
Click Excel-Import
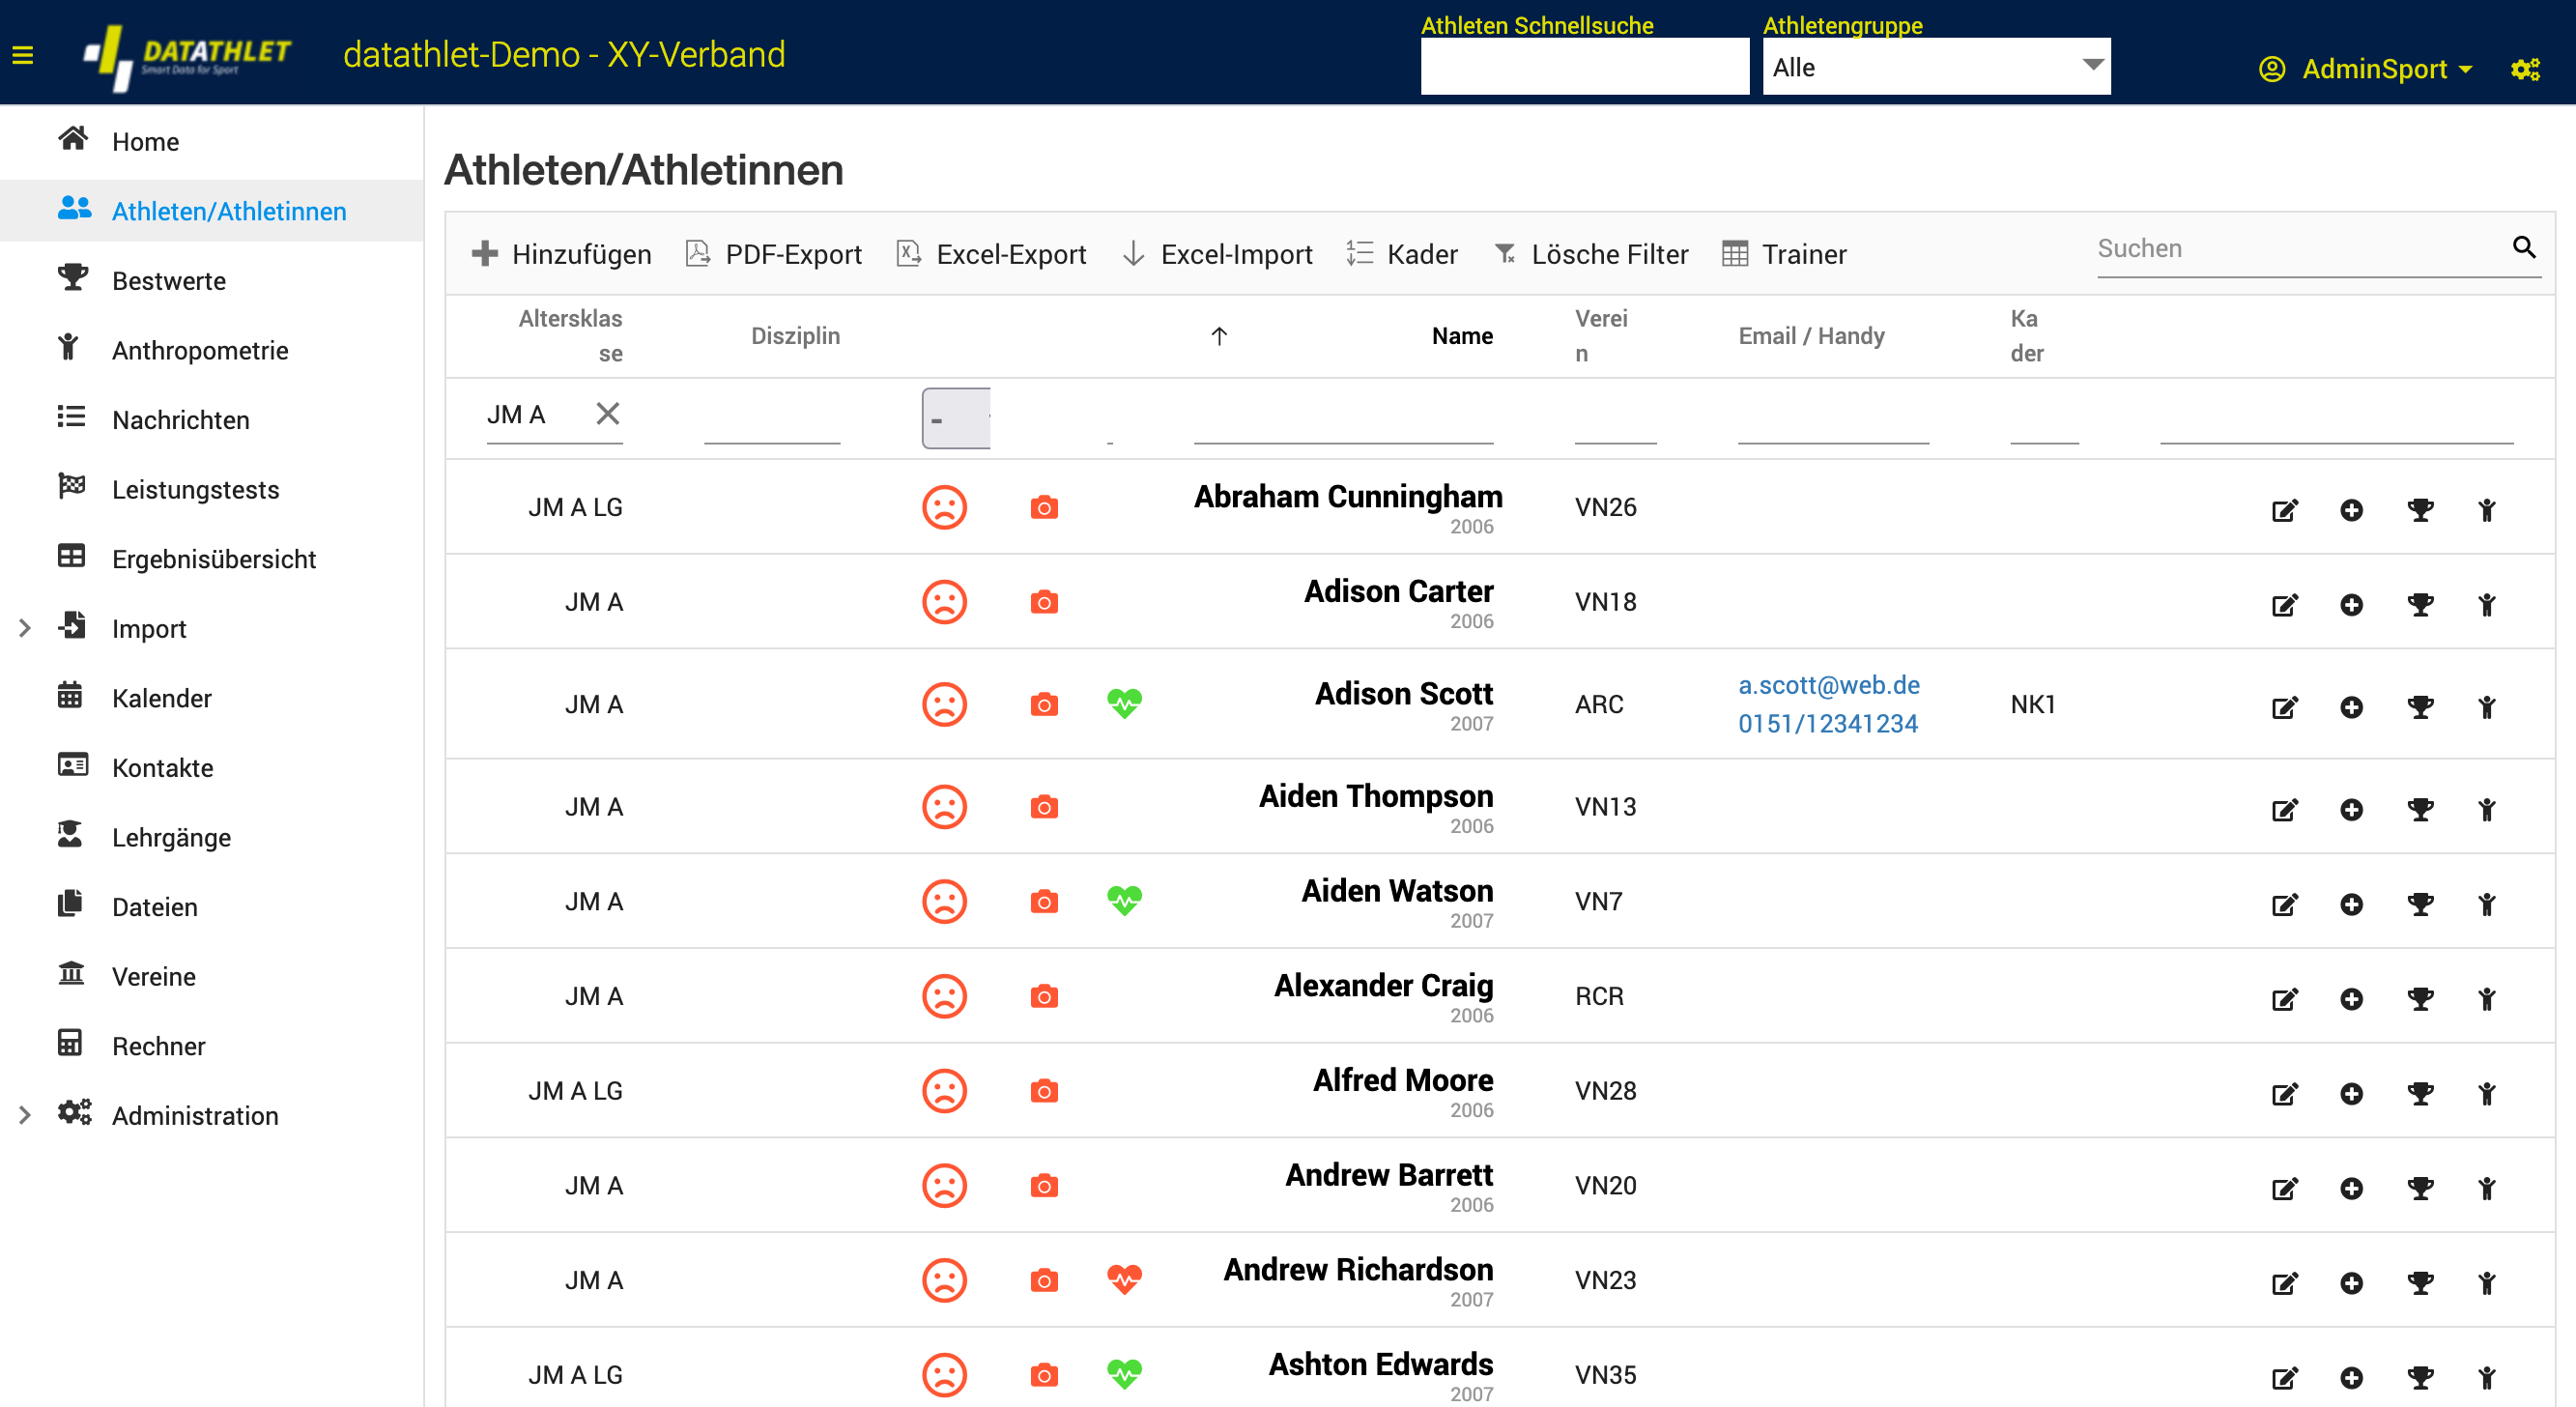[x=1217, y=254]
